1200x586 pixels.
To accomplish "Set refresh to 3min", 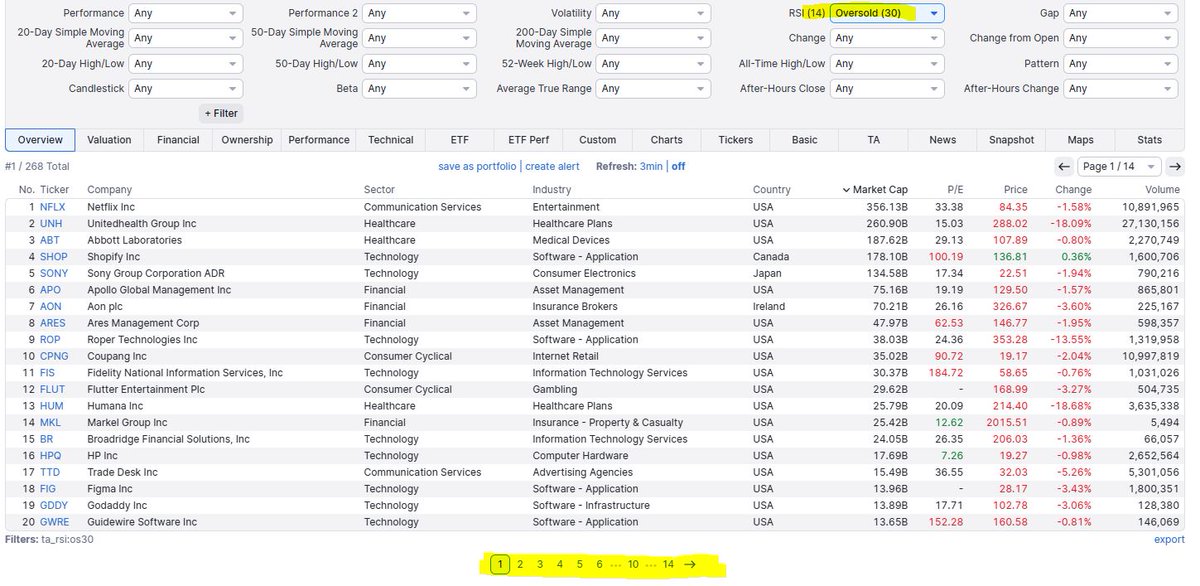I will 651,166.
